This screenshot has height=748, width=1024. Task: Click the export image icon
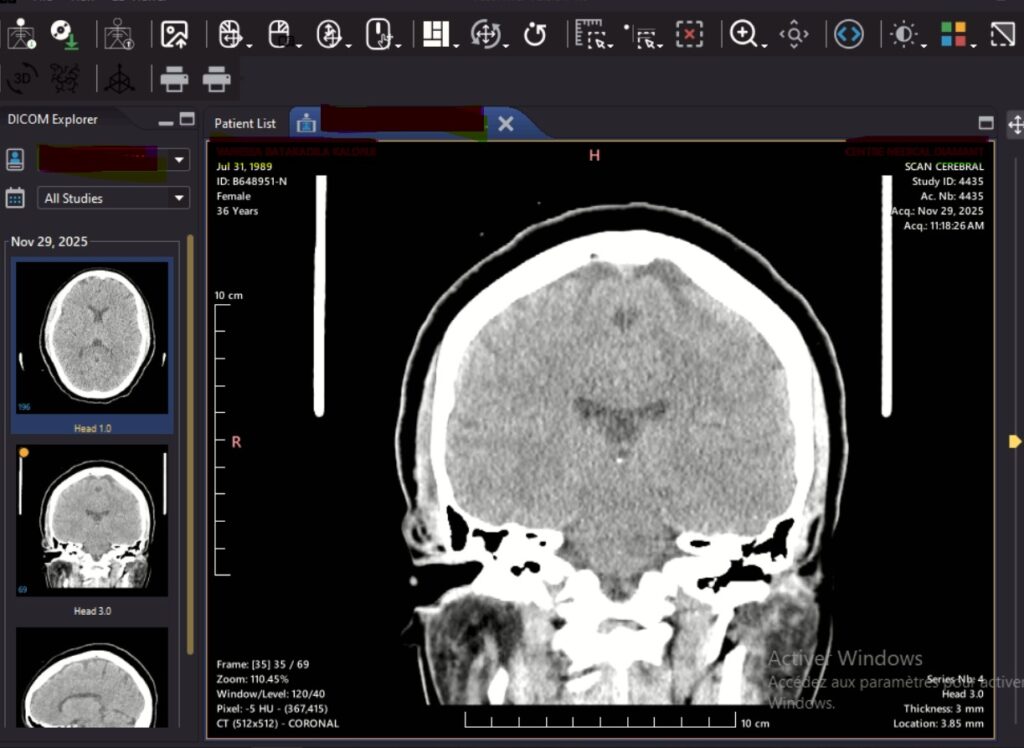coord(175,35)
